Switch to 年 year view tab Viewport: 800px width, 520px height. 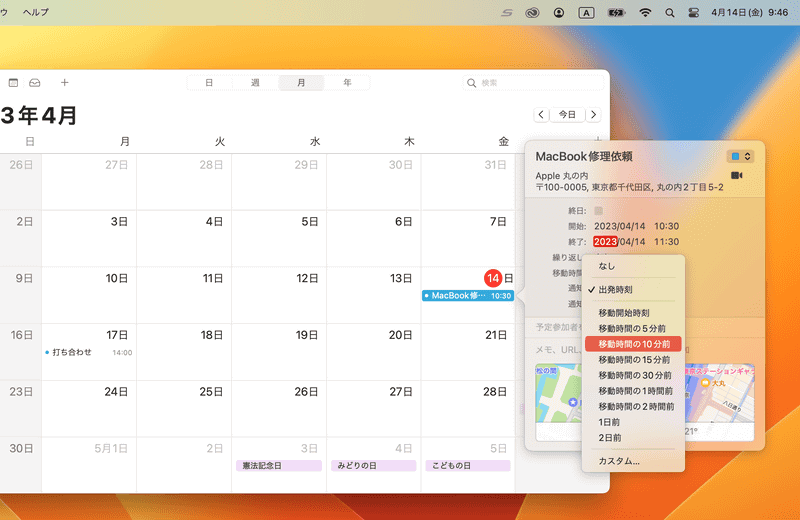pos(347,83)
